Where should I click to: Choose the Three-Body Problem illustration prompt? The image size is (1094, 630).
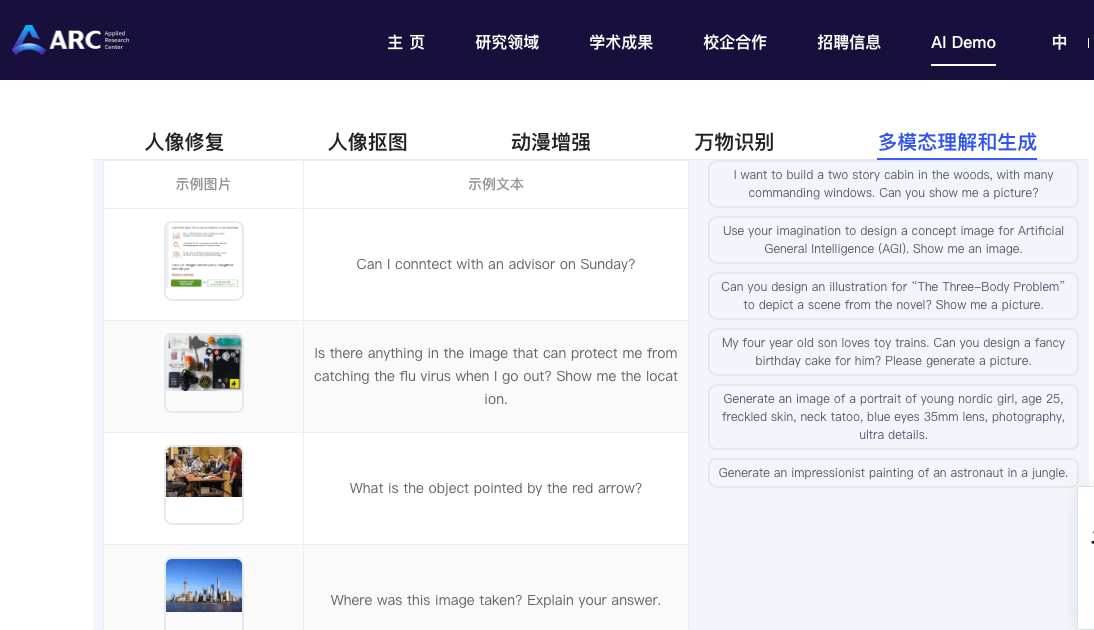893,296
